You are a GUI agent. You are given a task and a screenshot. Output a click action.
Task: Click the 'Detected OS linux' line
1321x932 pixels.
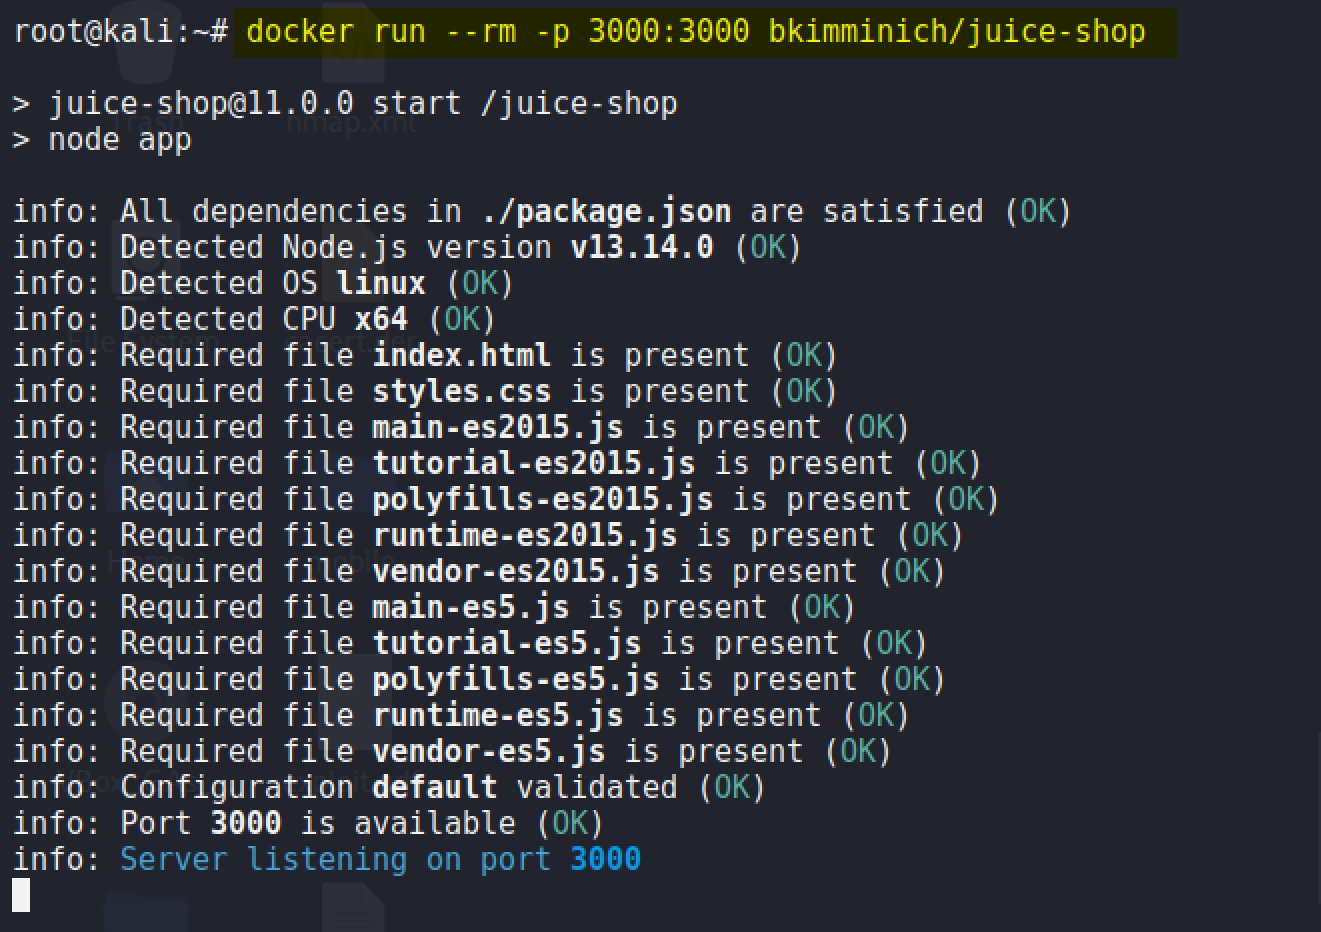263,284
